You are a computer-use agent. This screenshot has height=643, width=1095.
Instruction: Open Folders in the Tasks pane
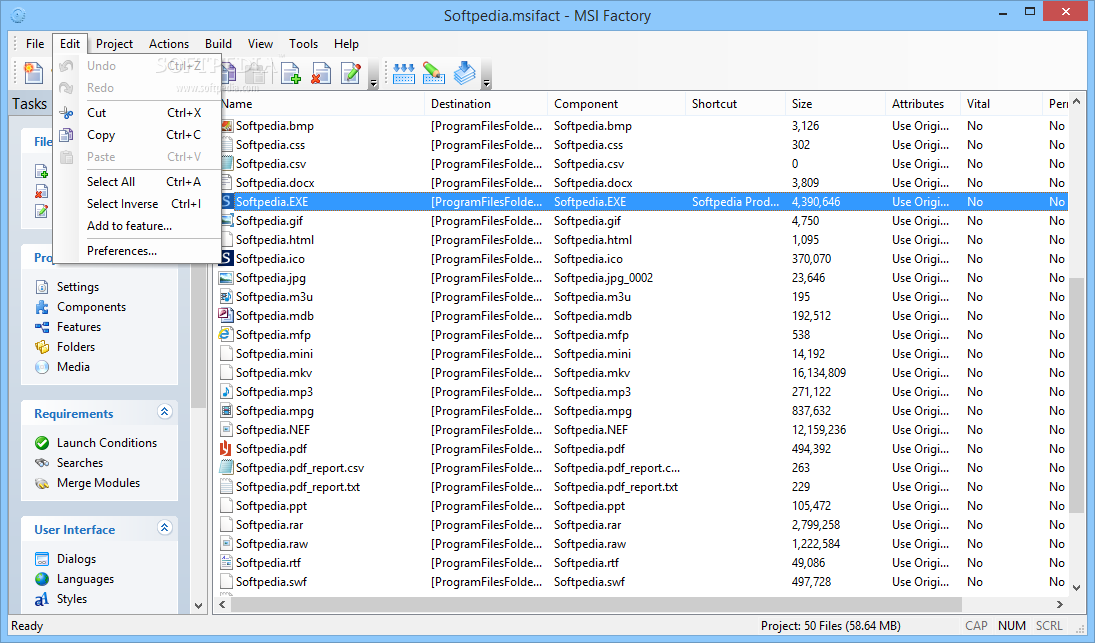[75, 347]
